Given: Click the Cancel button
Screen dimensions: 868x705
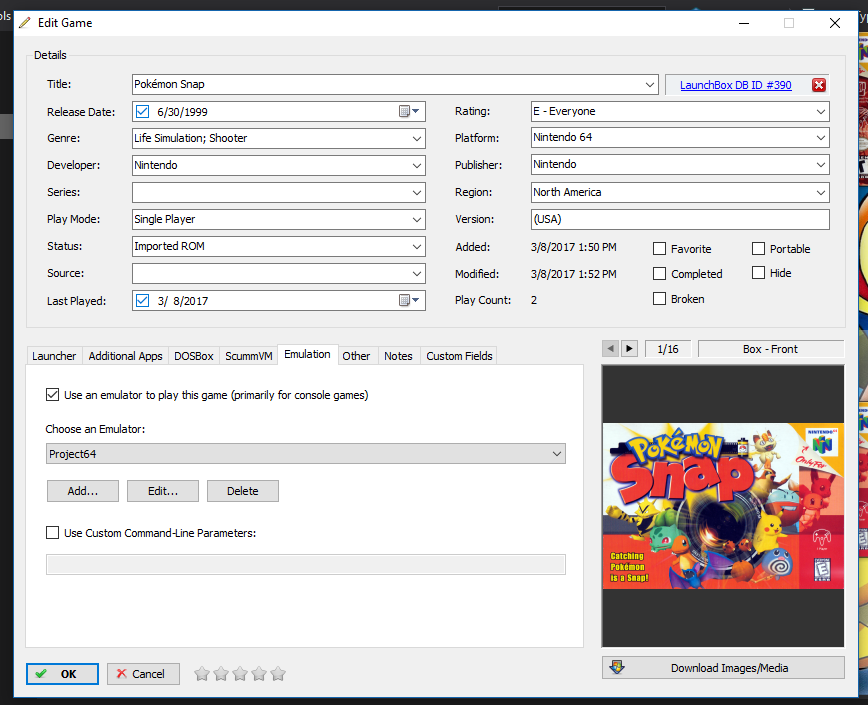Looking at the screenshot, I should (x=143, y=673).
